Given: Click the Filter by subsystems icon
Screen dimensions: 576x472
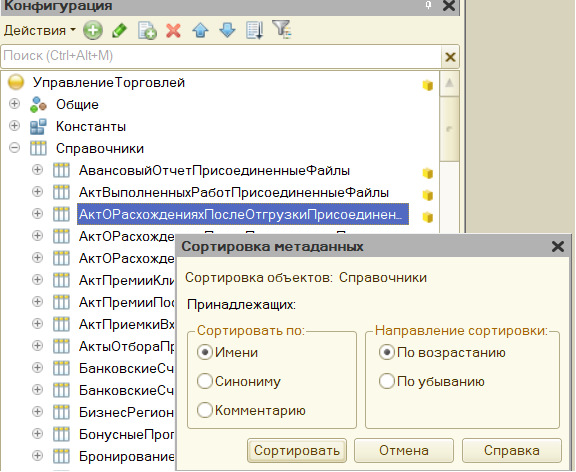Looking at the screenshot, I should [282, 30].
